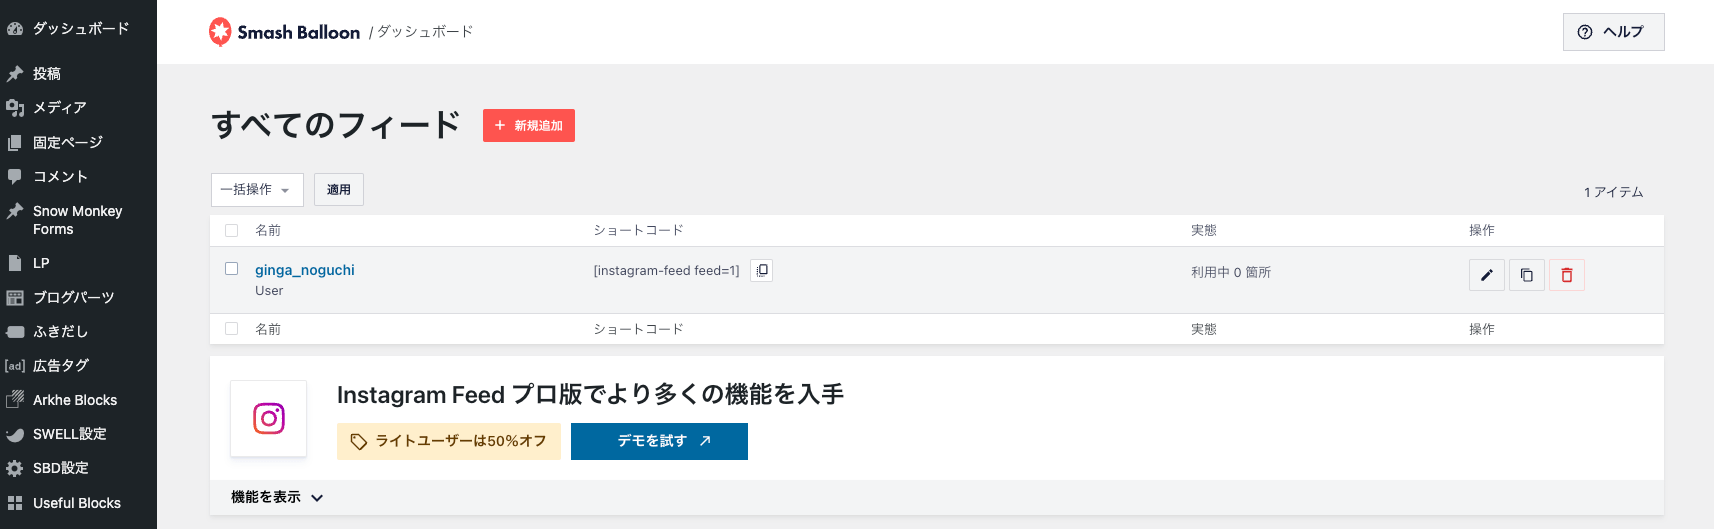This screenshot has height=529, width=1714.
Task: Go to Snow Monkey Forms menu
Action: coord(78,220)
